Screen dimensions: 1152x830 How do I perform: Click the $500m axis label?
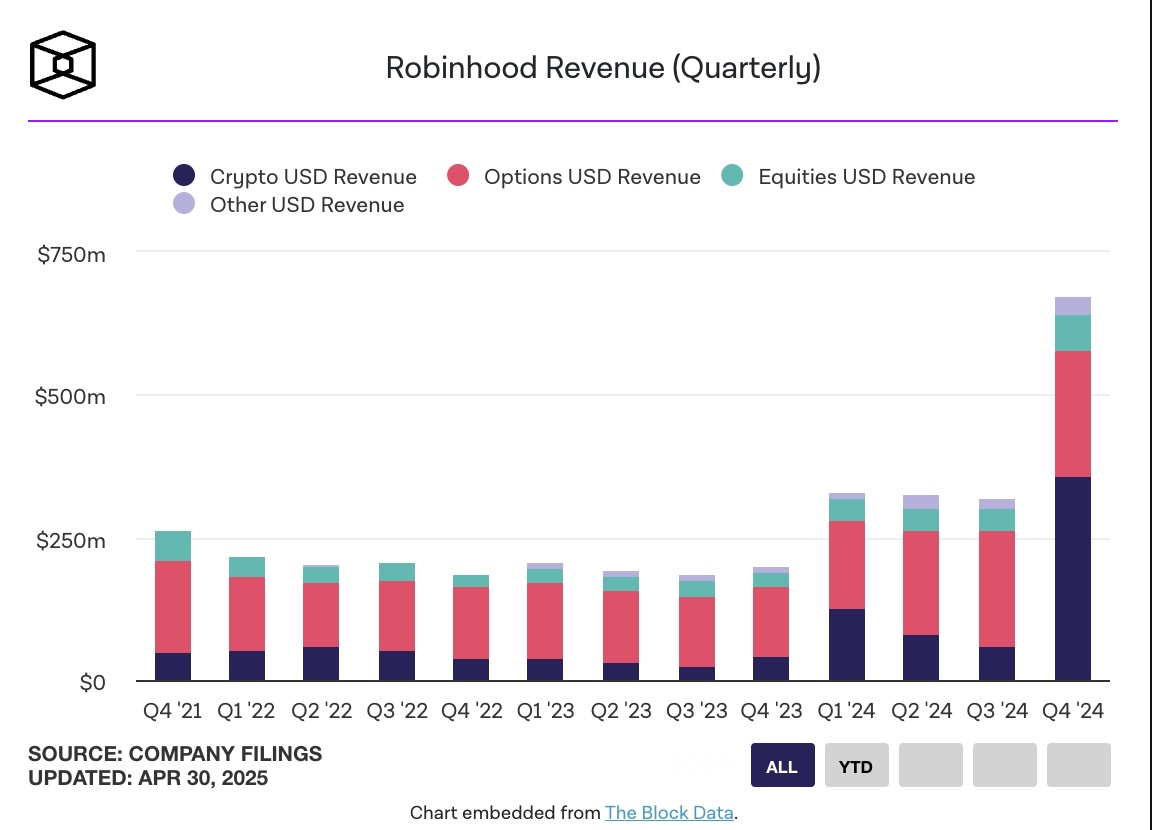pyautogui.click(x=71, y=397)
